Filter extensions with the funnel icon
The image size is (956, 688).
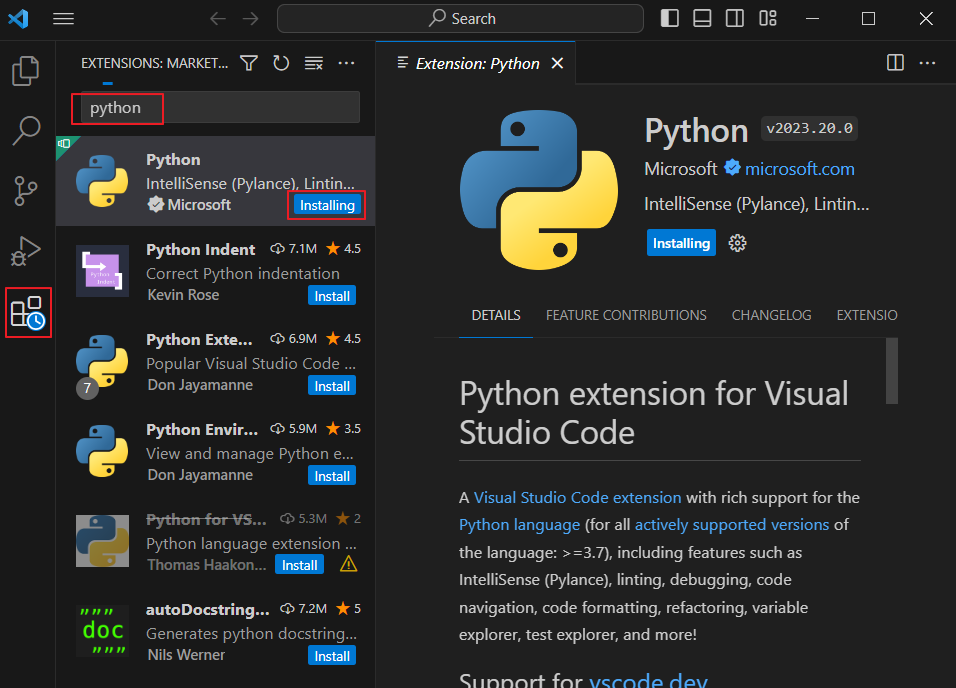pos(249,63)
